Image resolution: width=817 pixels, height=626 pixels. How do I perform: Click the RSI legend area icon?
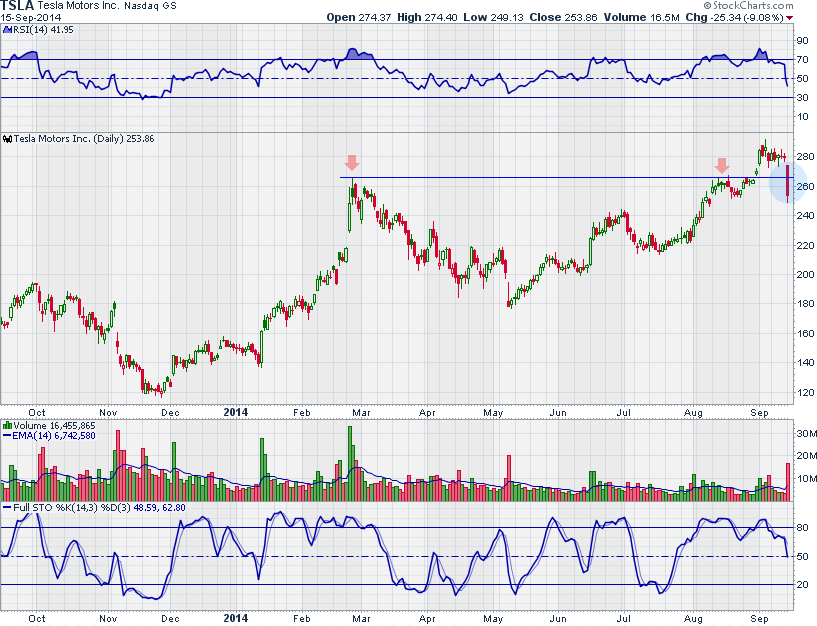coord(7,30)
